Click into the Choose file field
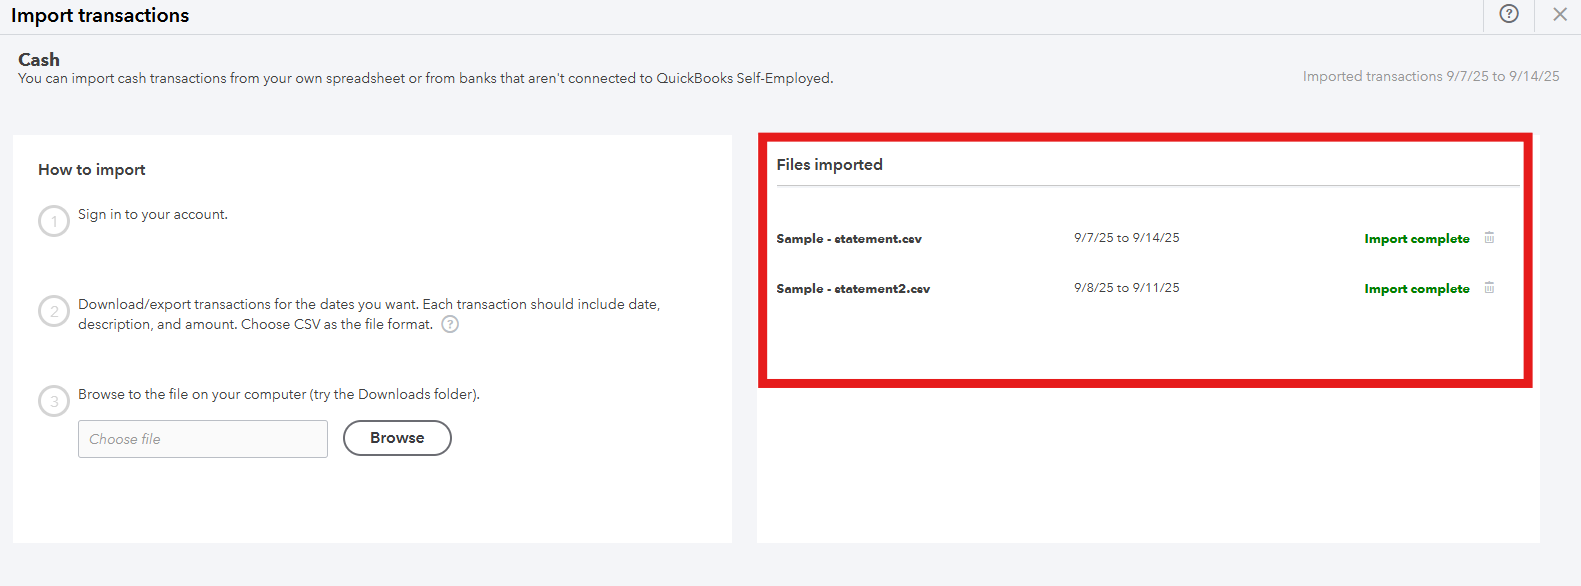This screenshot has width=1581, height=586. click(203, 439)
